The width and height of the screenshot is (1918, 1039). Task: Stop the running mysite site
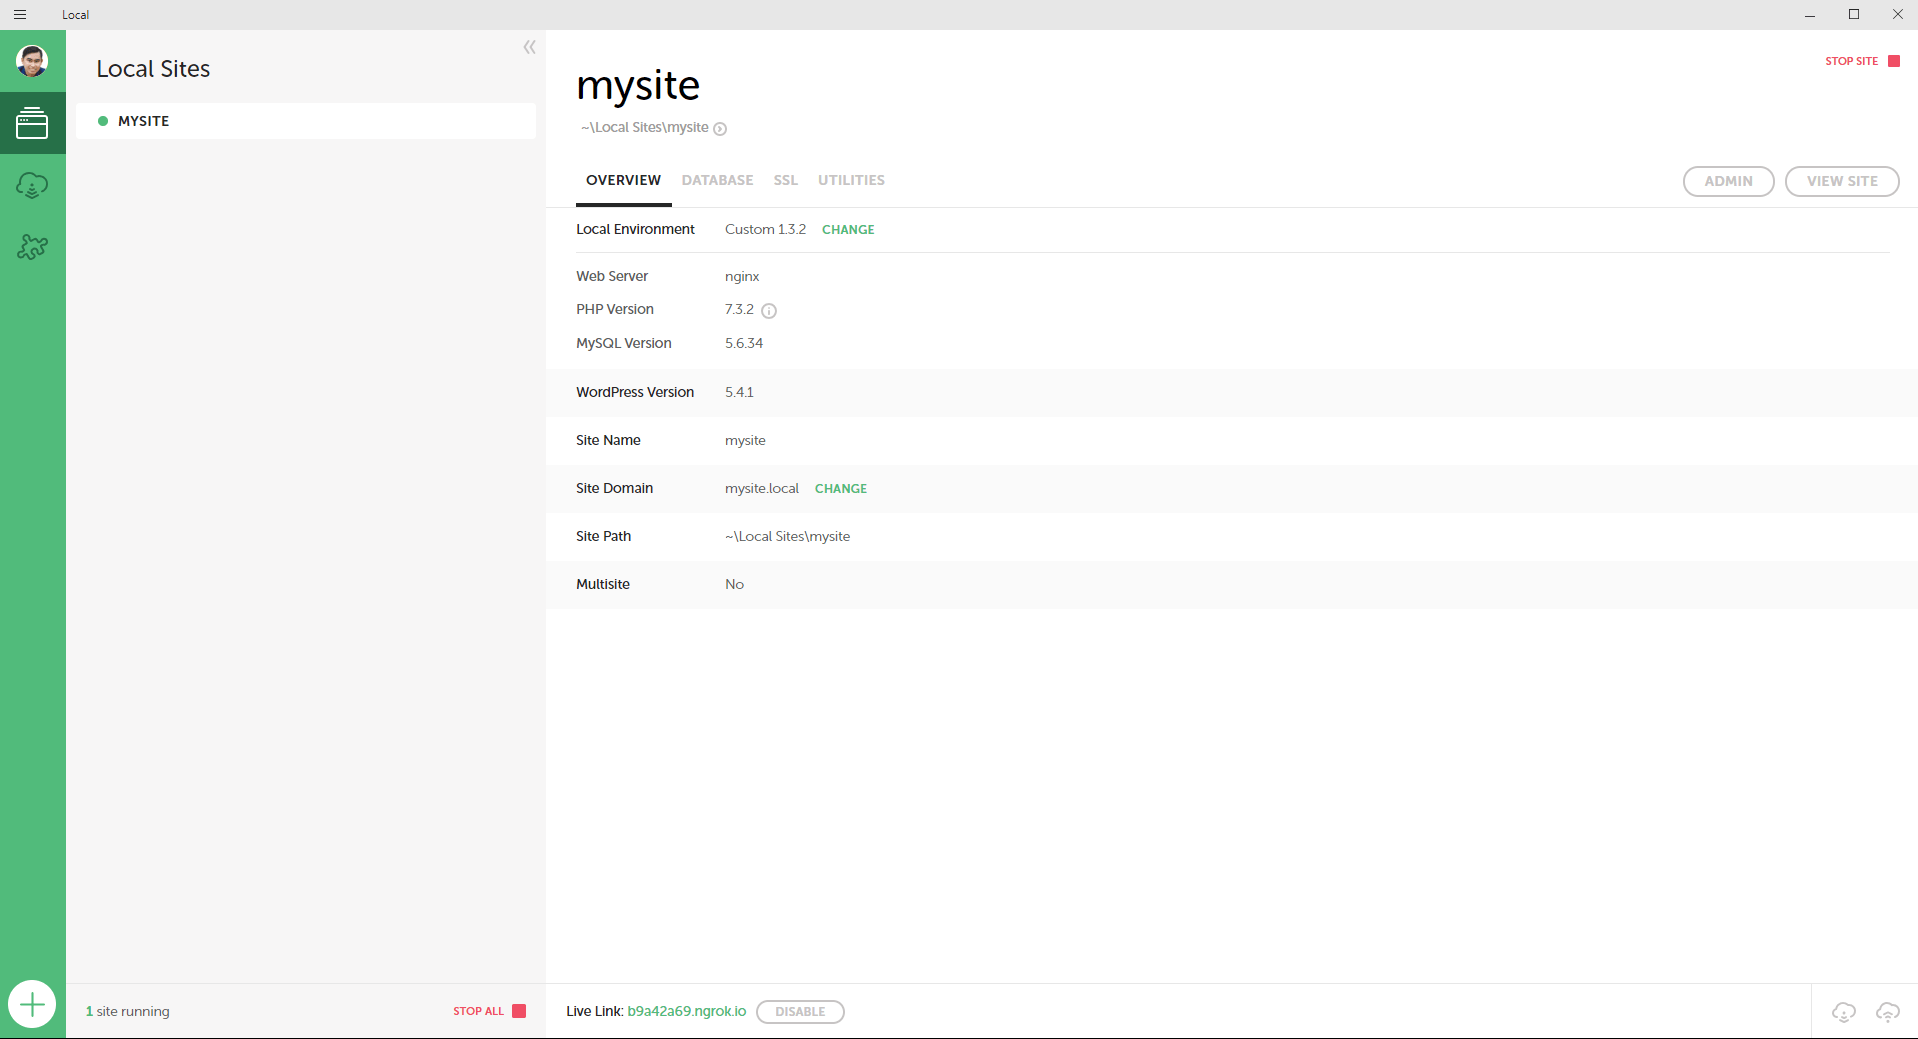click(x=1862, y=61)
